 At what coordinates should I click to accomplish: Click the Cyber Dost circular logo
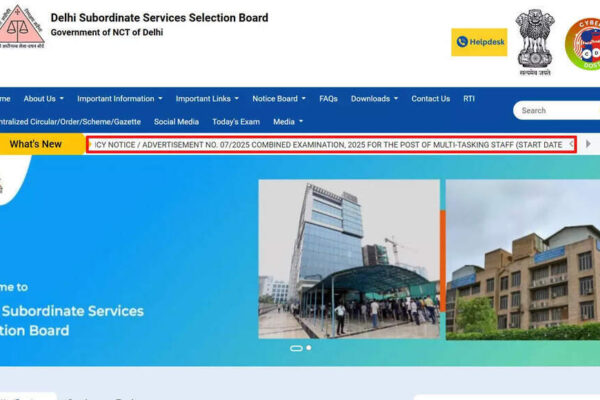(583, 44)
